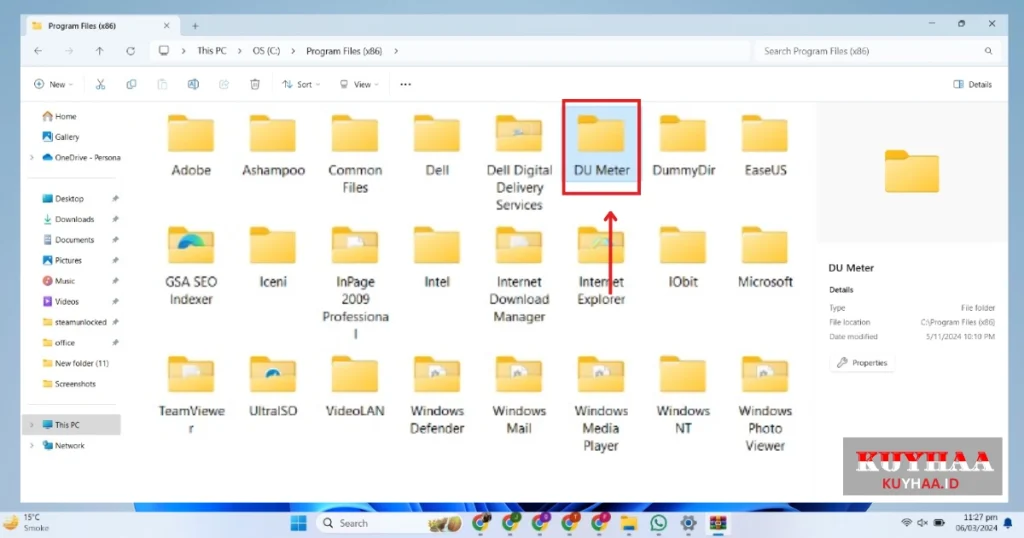The width and height of the screenshot is (1024, 538).
Task: Close the Program Files (x86) tab
Action: (167, 25)
